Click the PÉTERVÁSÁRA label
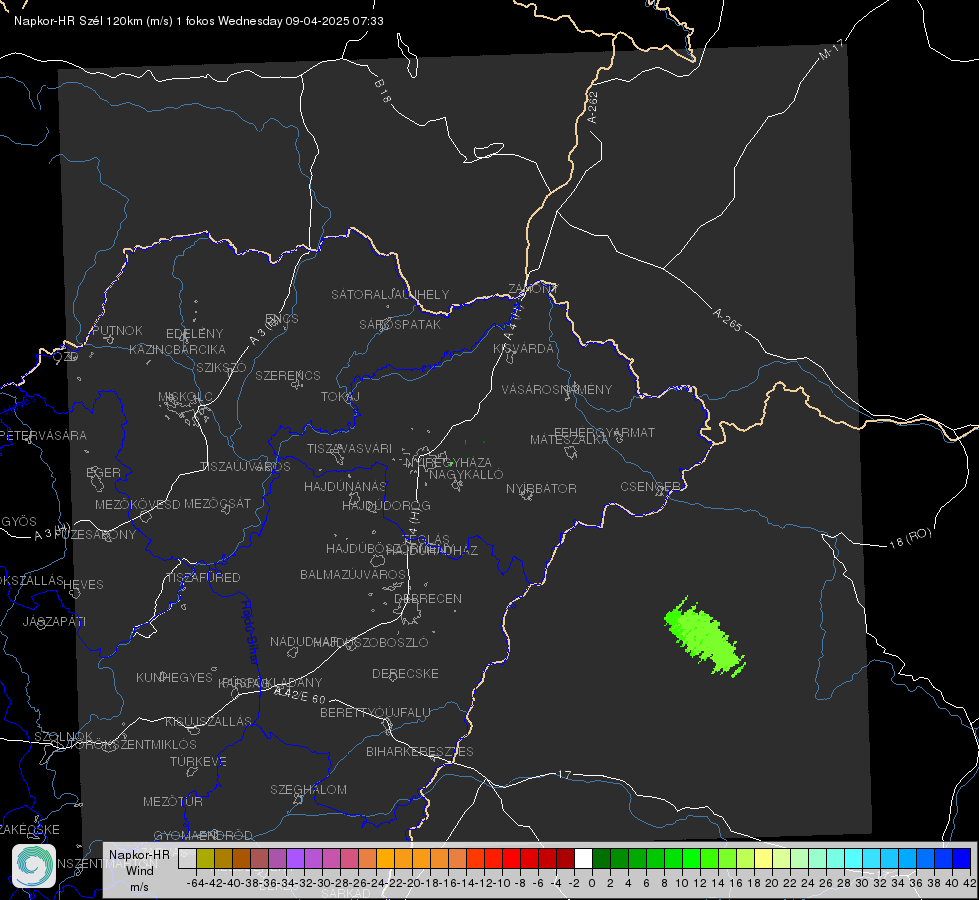The height and width of the screenshot is (900, 979). 43,435
